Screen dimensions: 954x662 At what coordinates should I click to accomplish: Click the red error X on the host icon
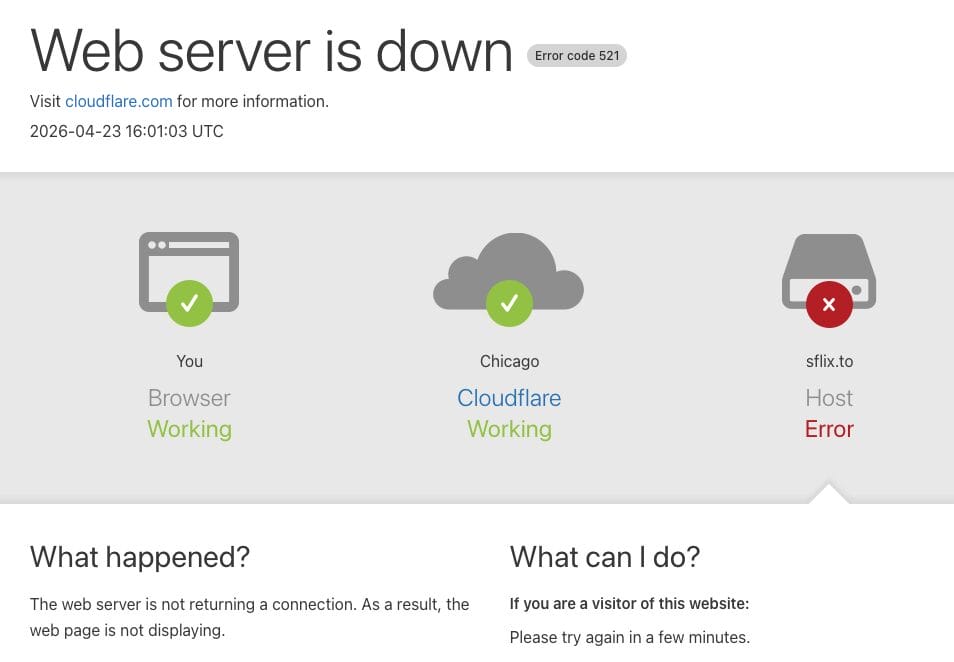[x=828, y=304]
